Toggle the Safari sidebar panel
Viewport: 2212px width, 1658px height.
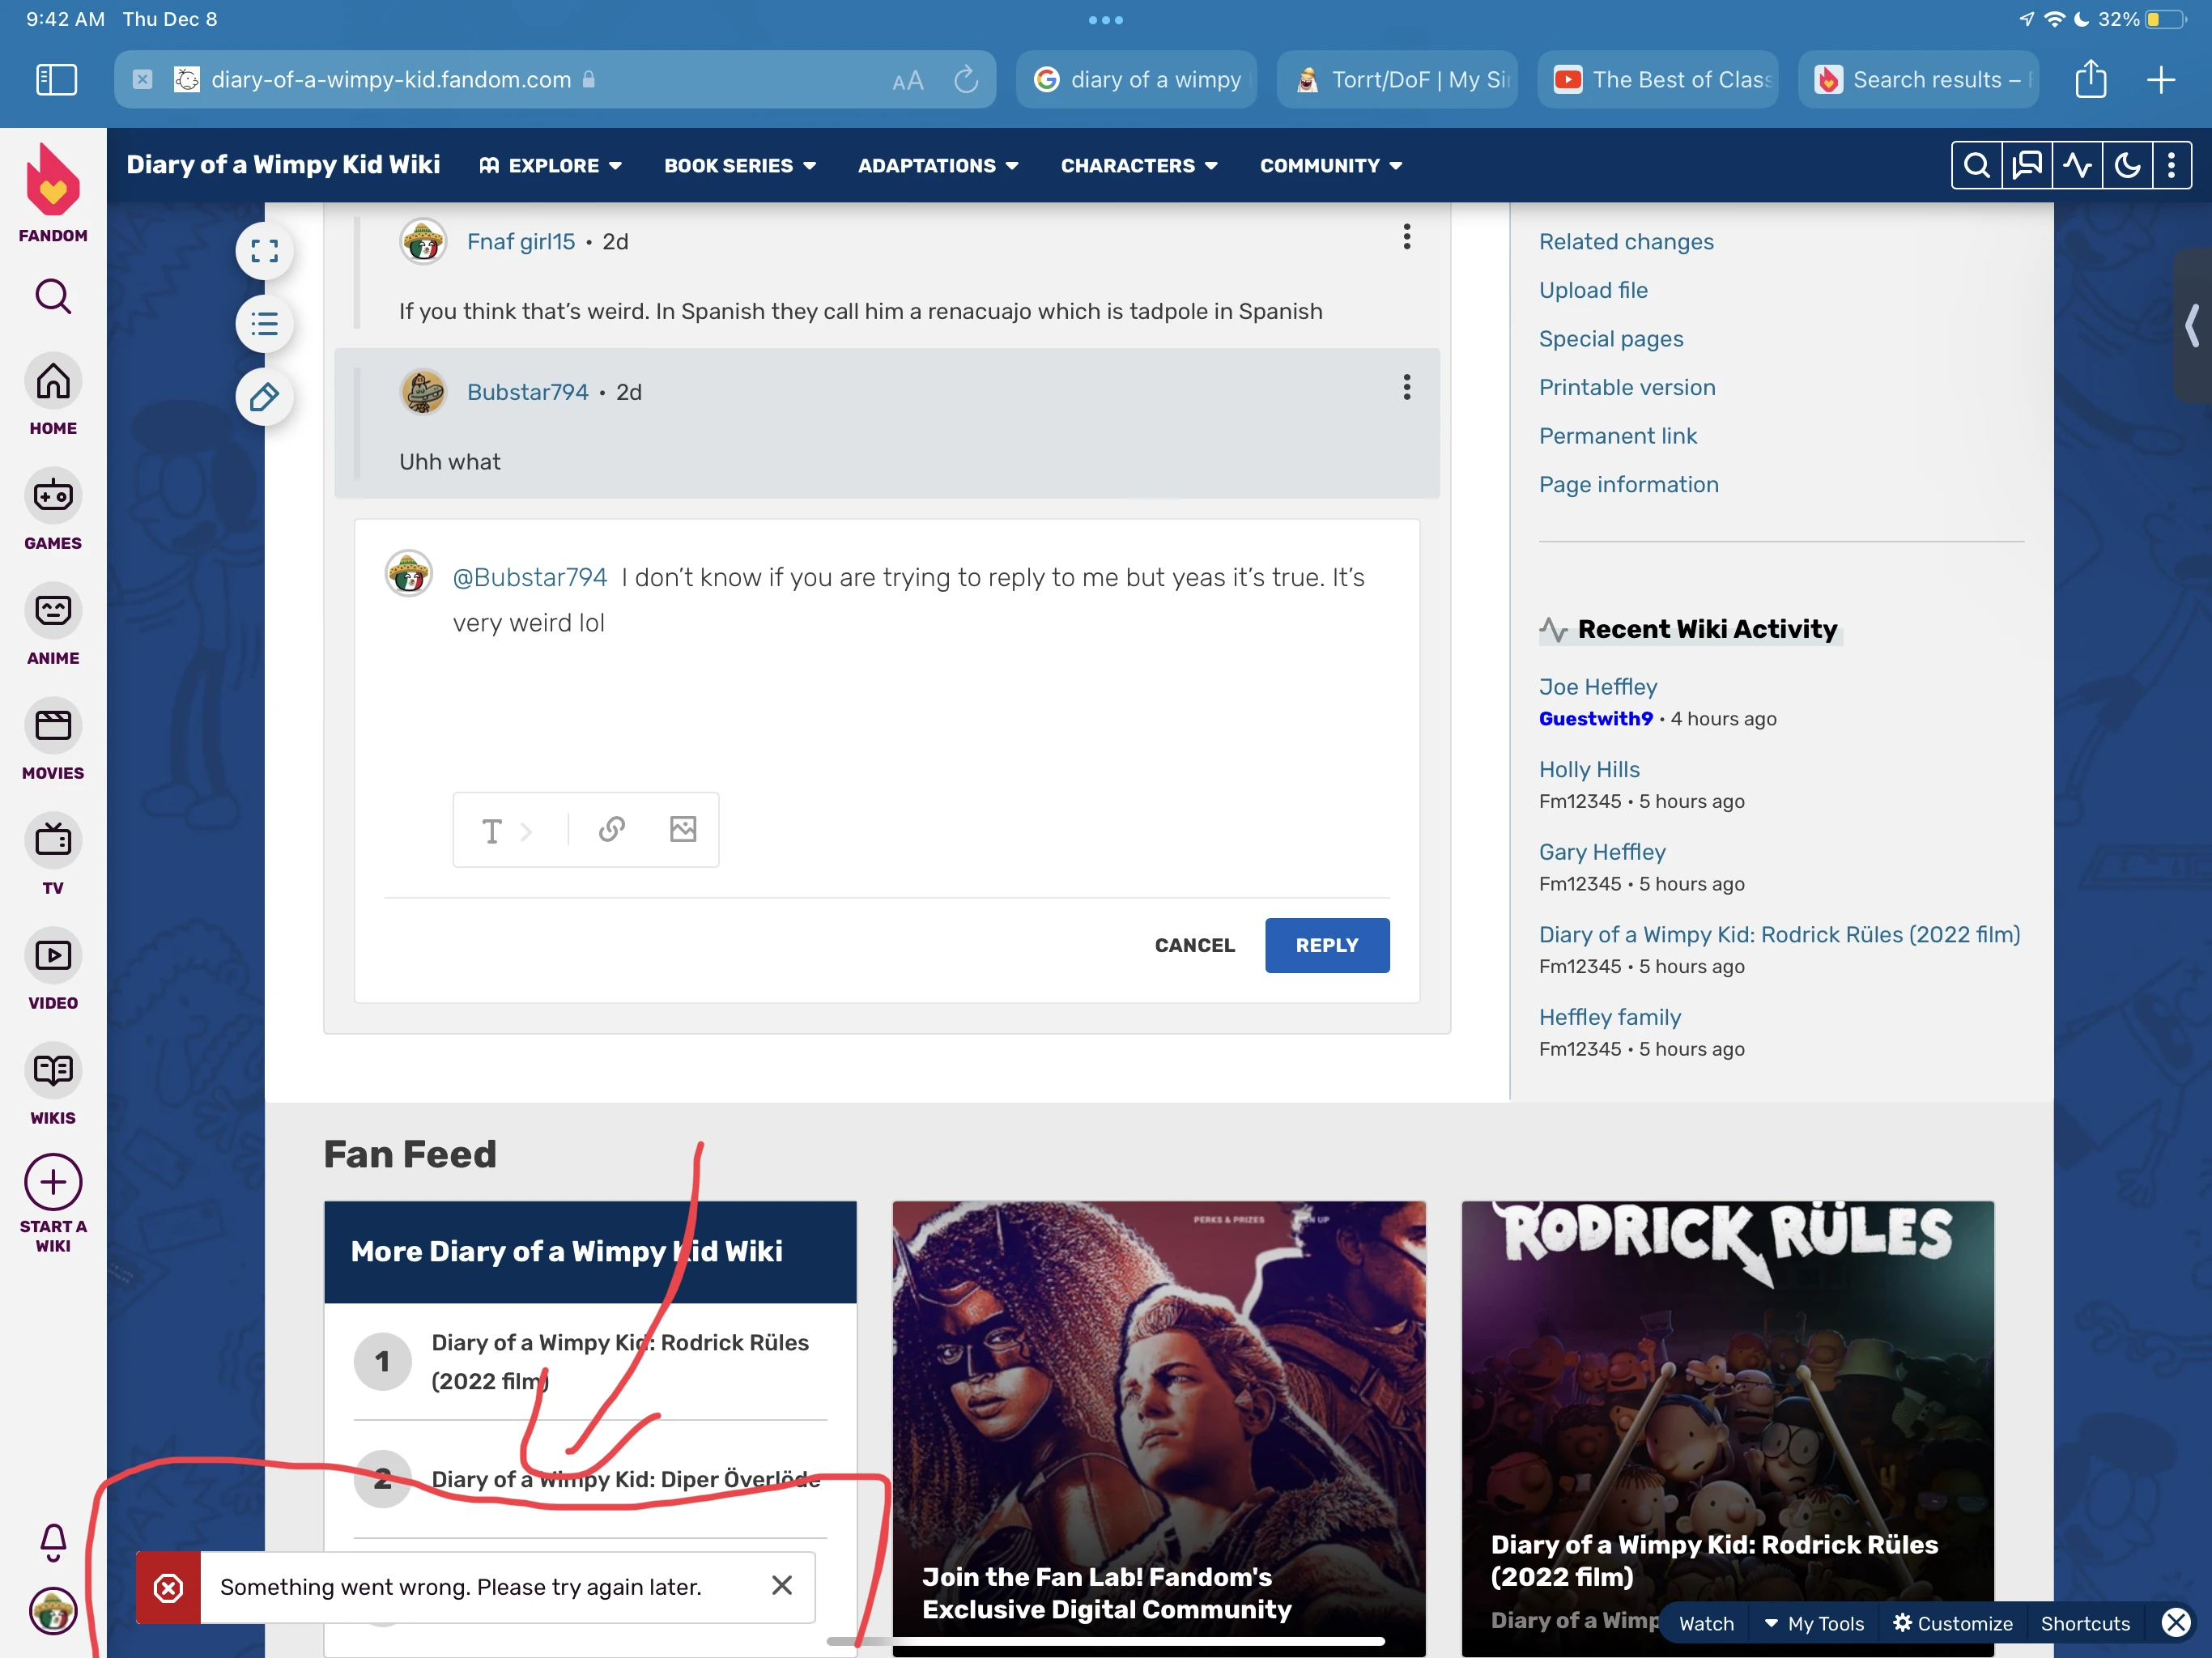(x=55, y=80)
